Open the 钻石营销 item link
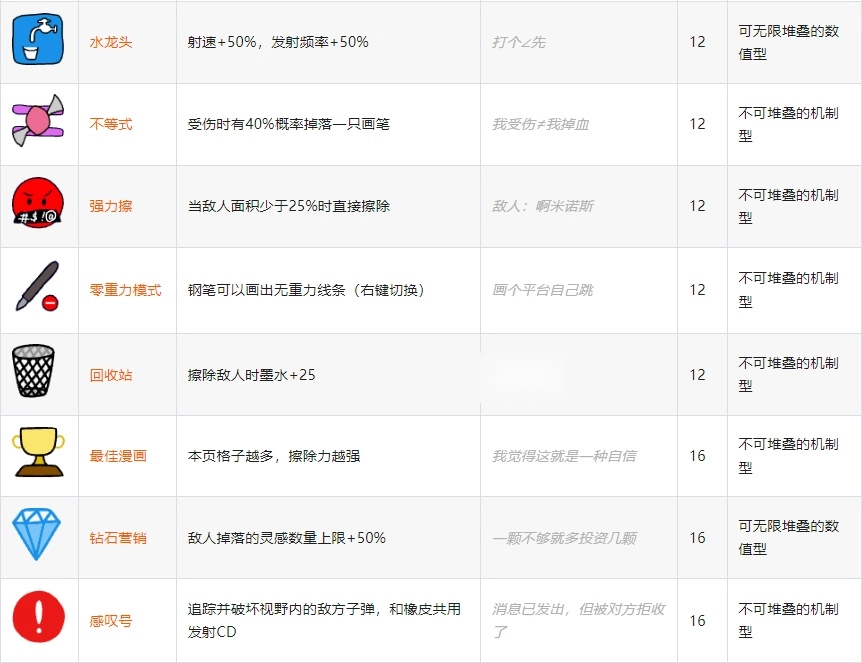 [x=118, y=538]
